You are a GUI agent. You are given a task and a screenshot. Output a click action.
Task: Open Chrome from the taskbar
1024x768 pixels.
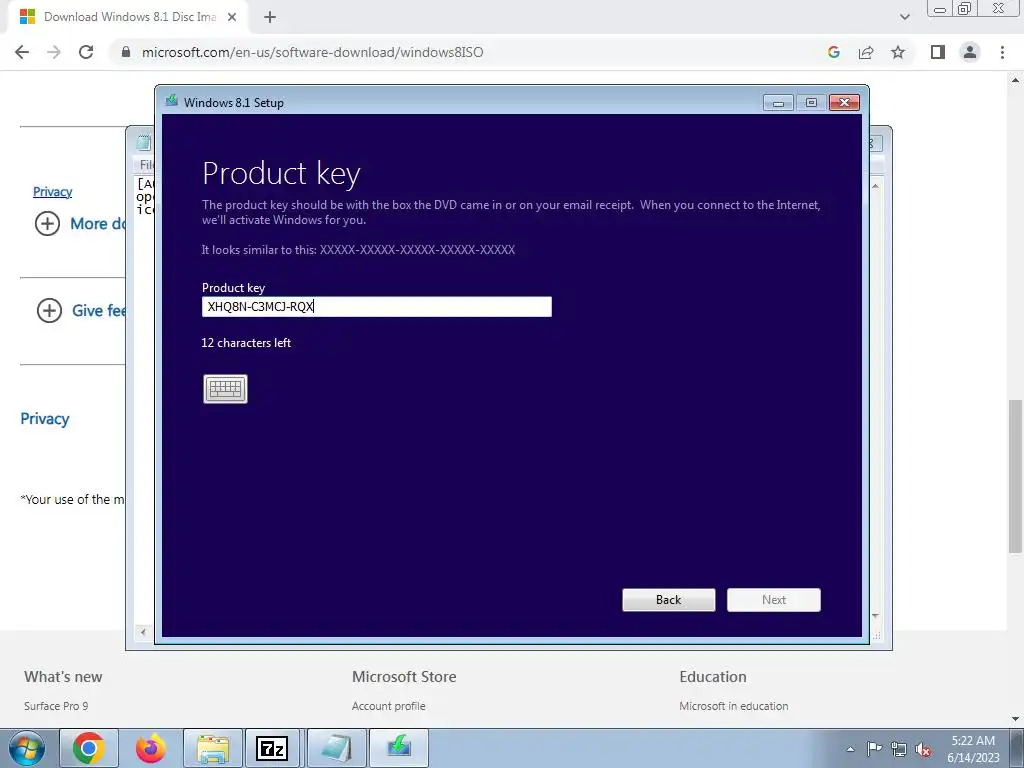tap(89, 748)
